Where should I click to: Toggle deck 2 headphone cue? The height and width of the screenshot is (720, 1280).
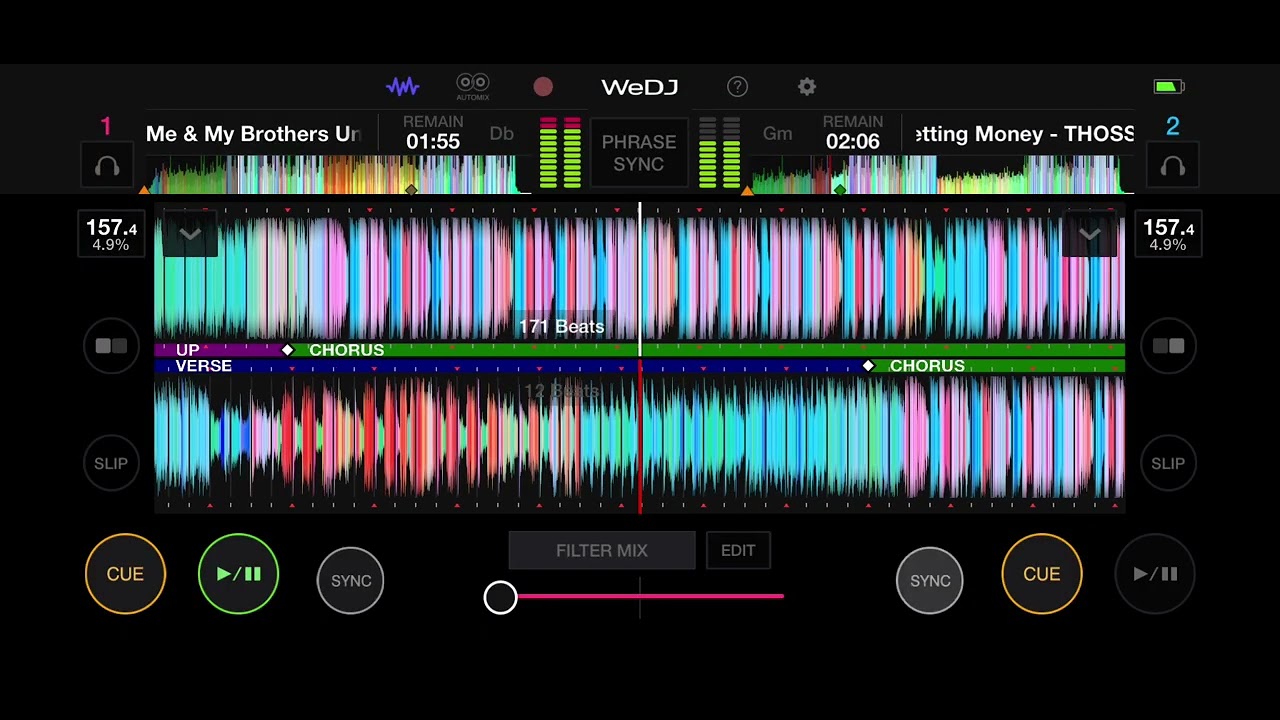click(1173, 167)
